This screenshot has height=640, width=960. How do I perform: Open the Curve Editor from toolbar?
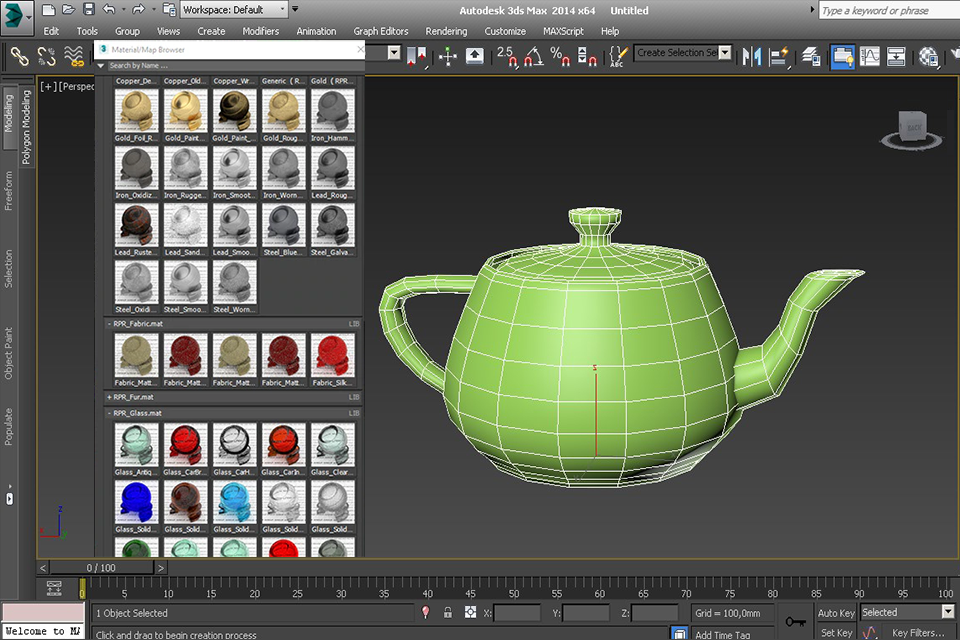(870, 56)
